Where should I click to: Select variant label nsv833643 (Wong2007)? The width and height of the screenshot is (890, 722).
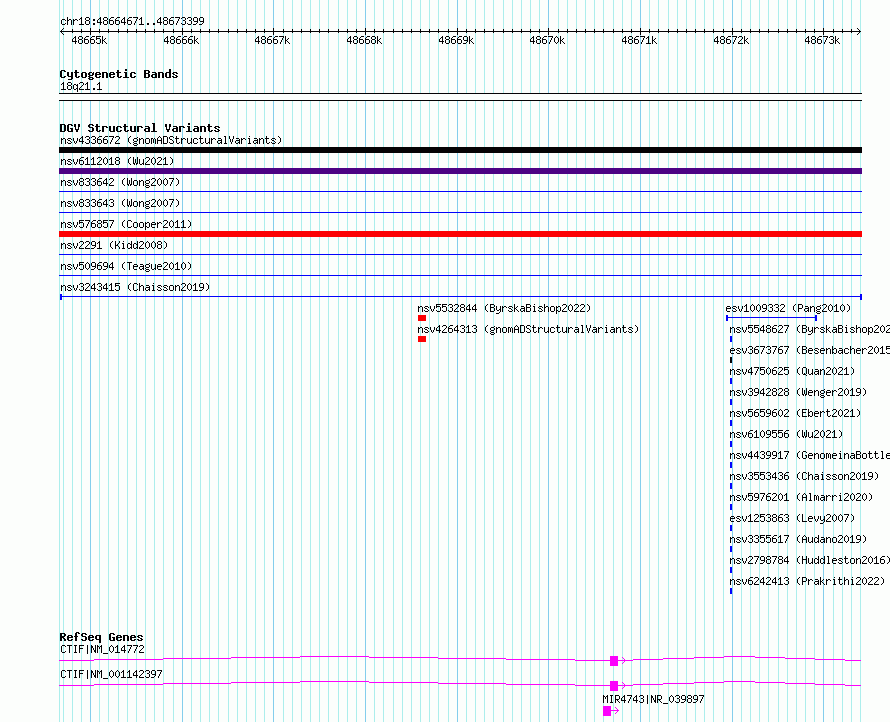tap(120, 203)
